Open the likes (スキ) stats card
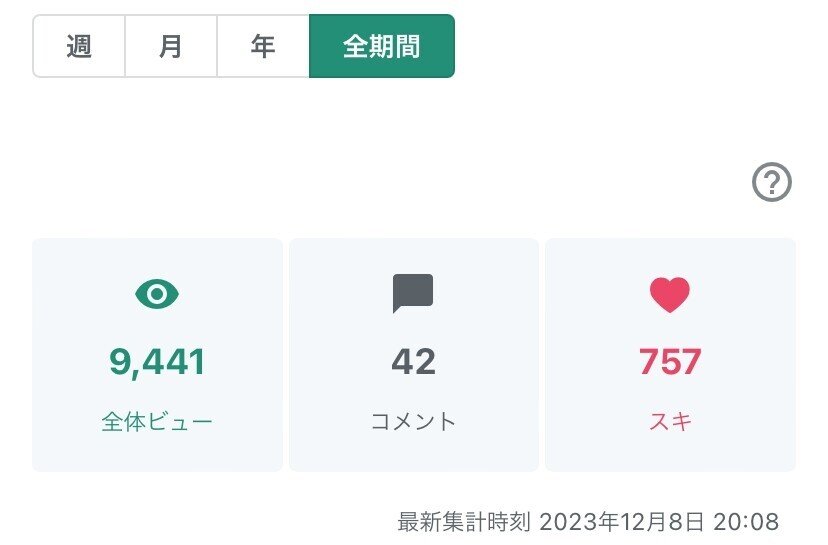The width and height of the screenshot is (828, 545). click(670, 450)
